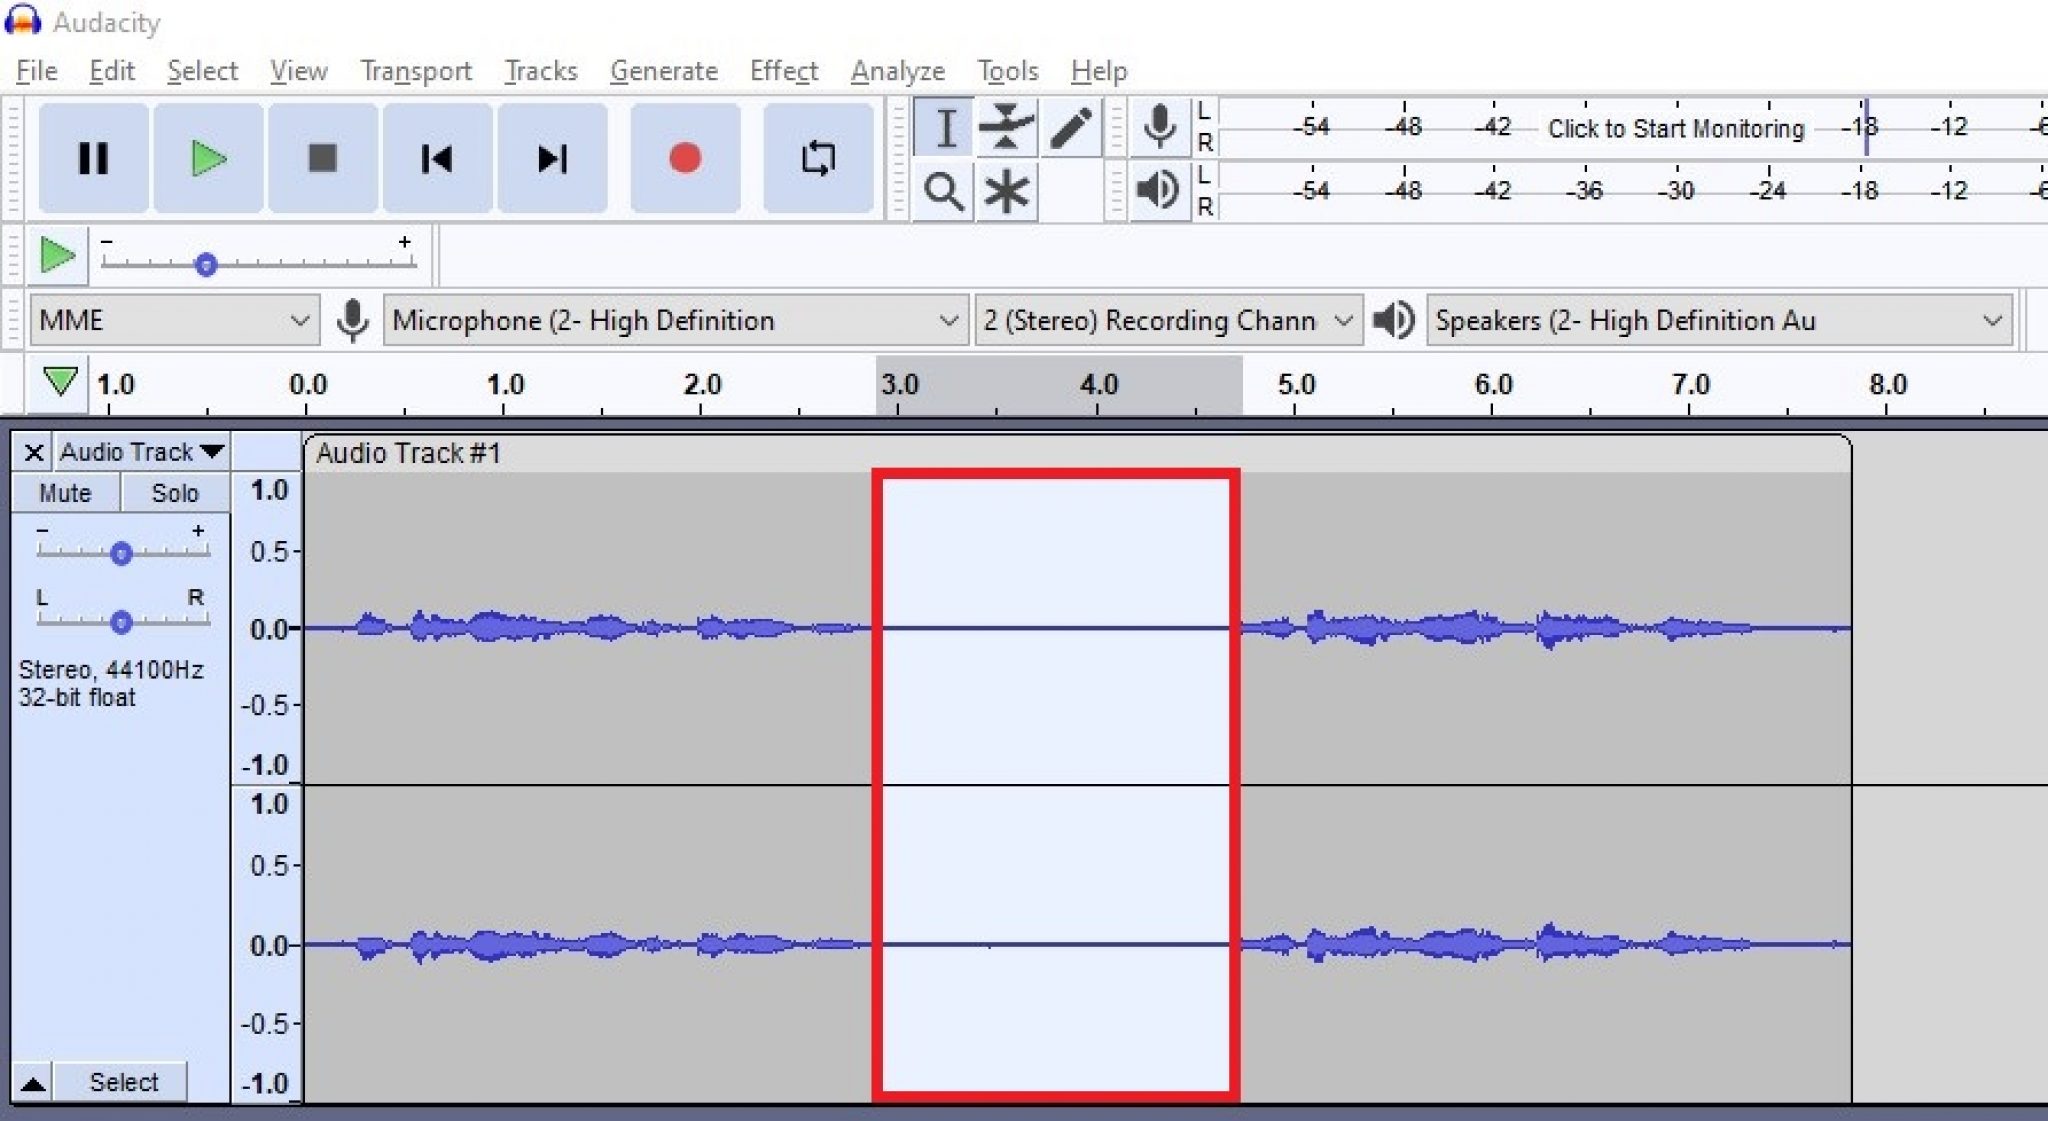Click the Loop playback icon
2048x1121 pixels.
pyautogui.click(x=816, y=158)
